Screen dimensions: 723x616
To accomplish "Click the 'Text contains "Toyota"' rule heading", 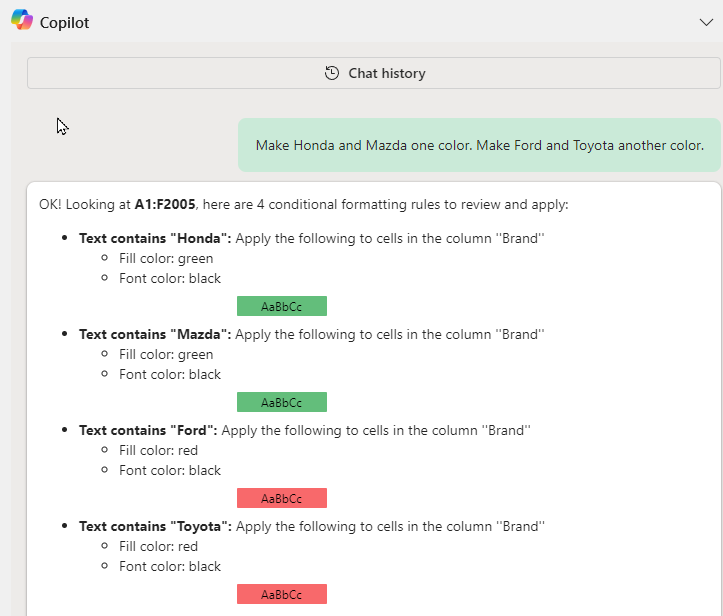I will [155, 526].
